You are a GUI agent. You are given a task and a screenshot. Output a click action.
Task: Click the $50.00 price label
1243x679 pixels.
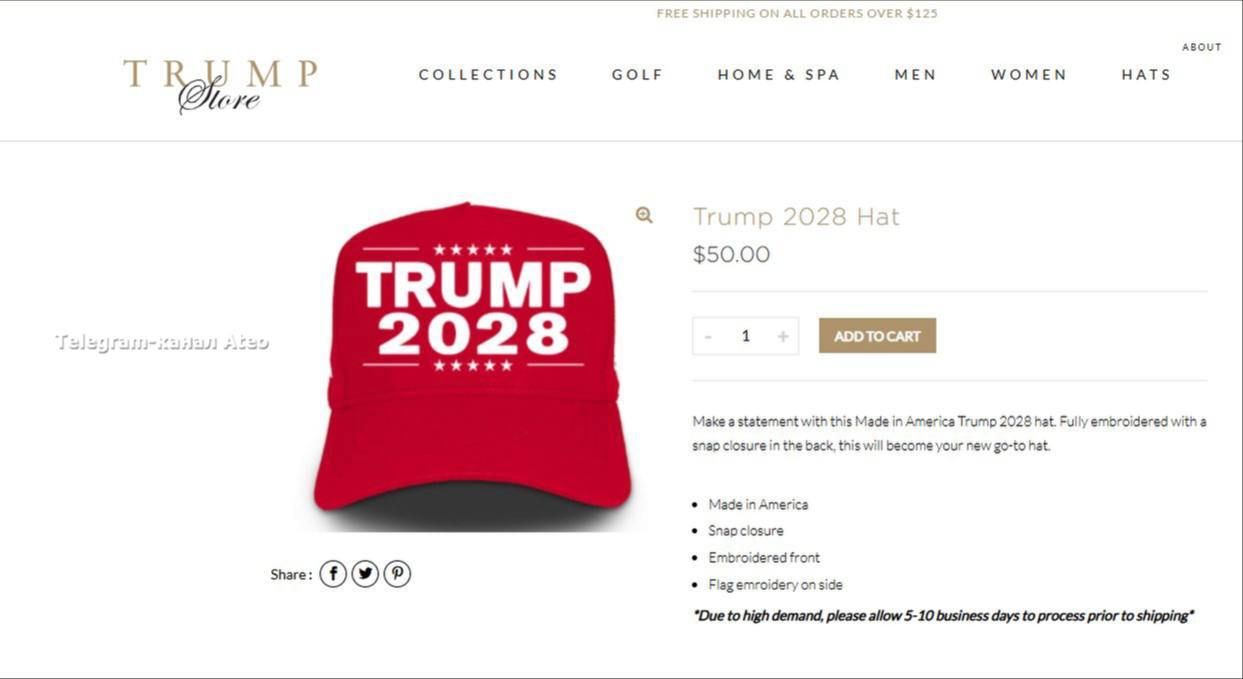point(731,254)
